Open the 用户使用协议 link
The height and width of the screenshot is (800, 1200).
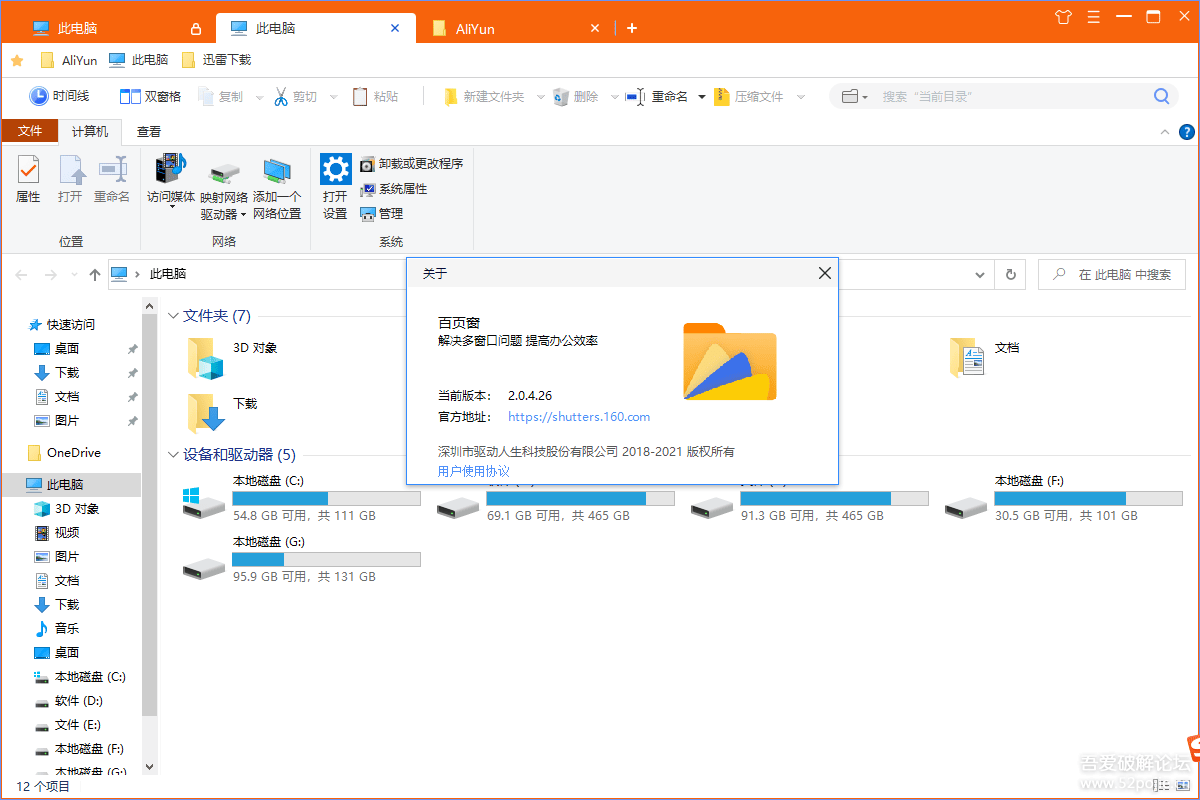tap(474, 471)
